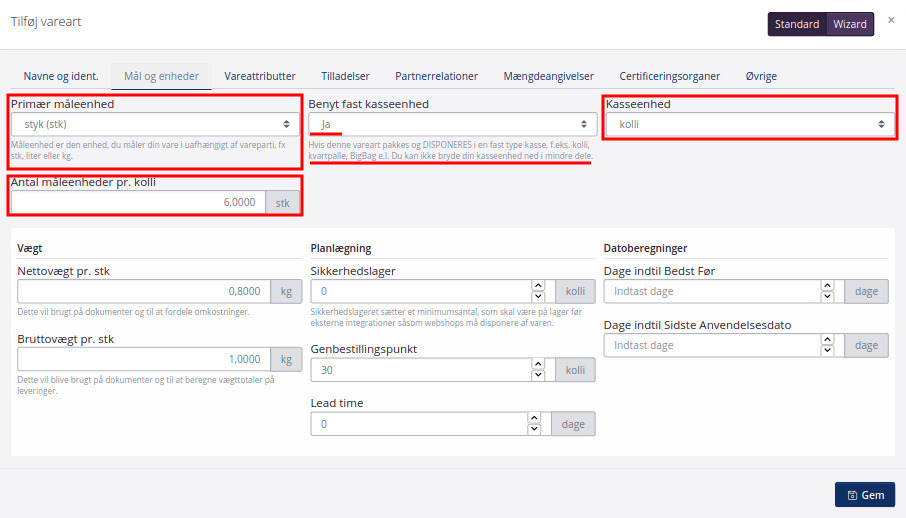906x518 pixels.
Task: Open the Benyt fast kasseenhed dropdown
Action: click(453, 124)
